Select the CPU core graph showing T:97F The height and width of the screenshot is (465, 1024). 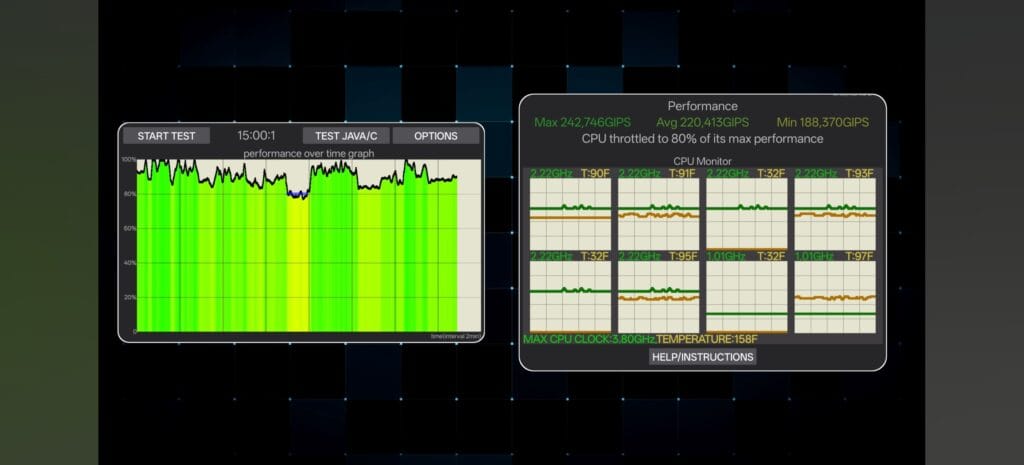834,296
